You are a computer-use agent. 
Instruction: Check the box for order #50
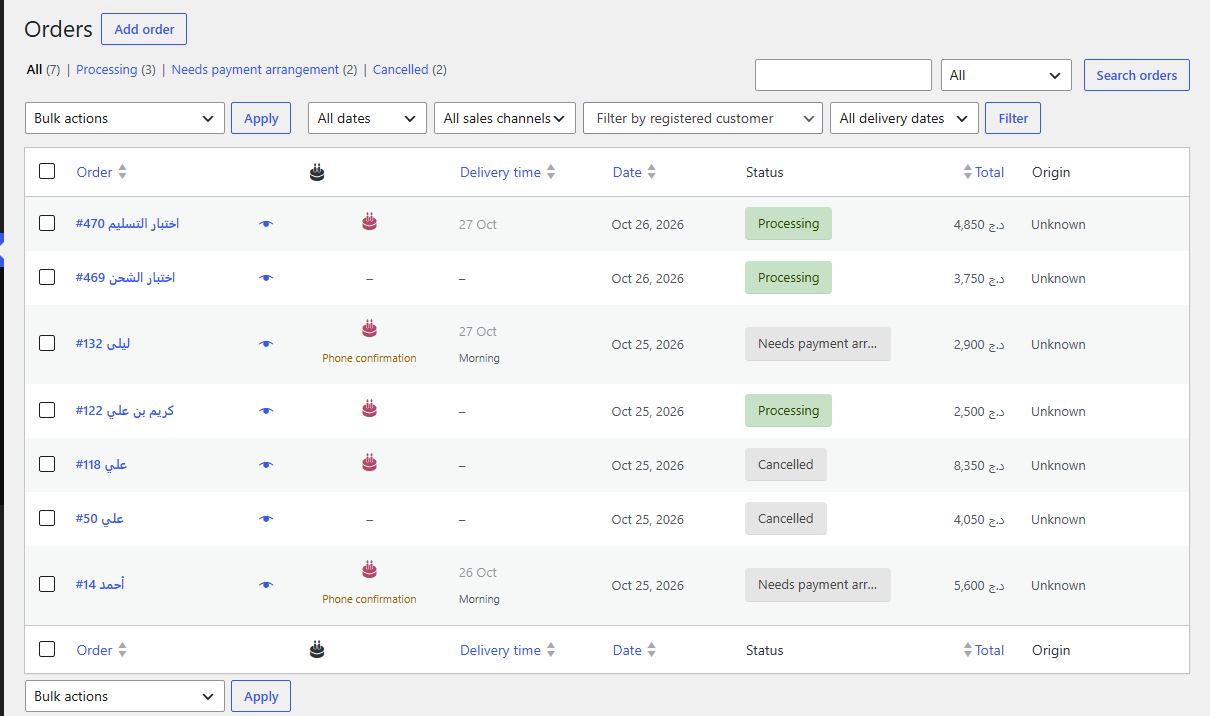47,518
